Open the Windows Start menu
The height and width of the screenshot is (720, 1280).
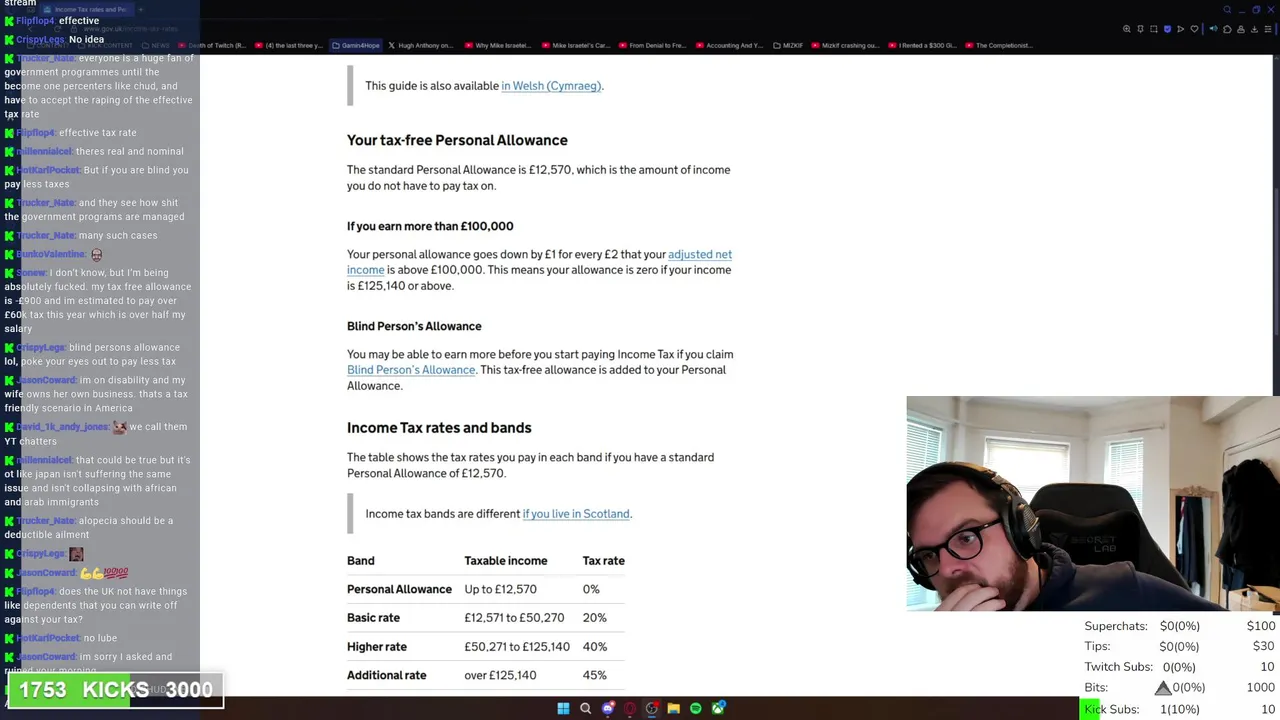click(x=563, y=709)
